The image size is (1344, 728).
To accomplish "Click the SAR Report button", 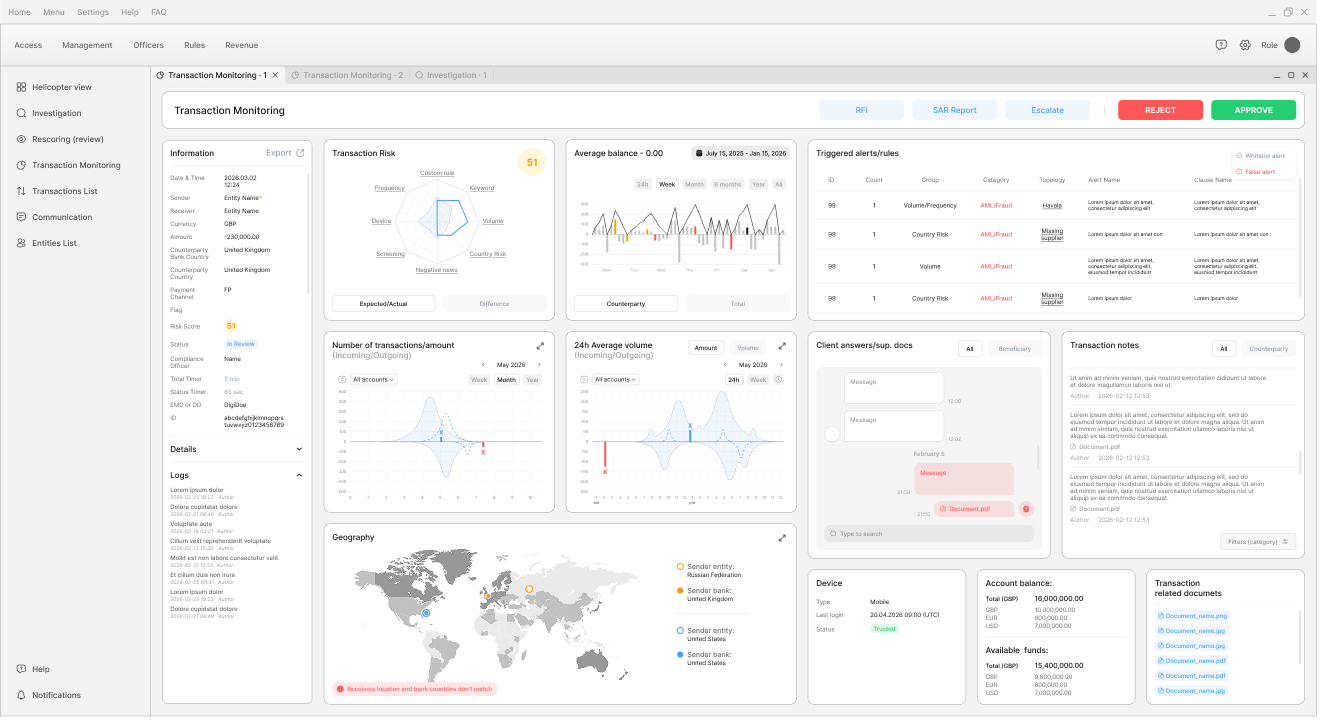I will pos(954,110).
